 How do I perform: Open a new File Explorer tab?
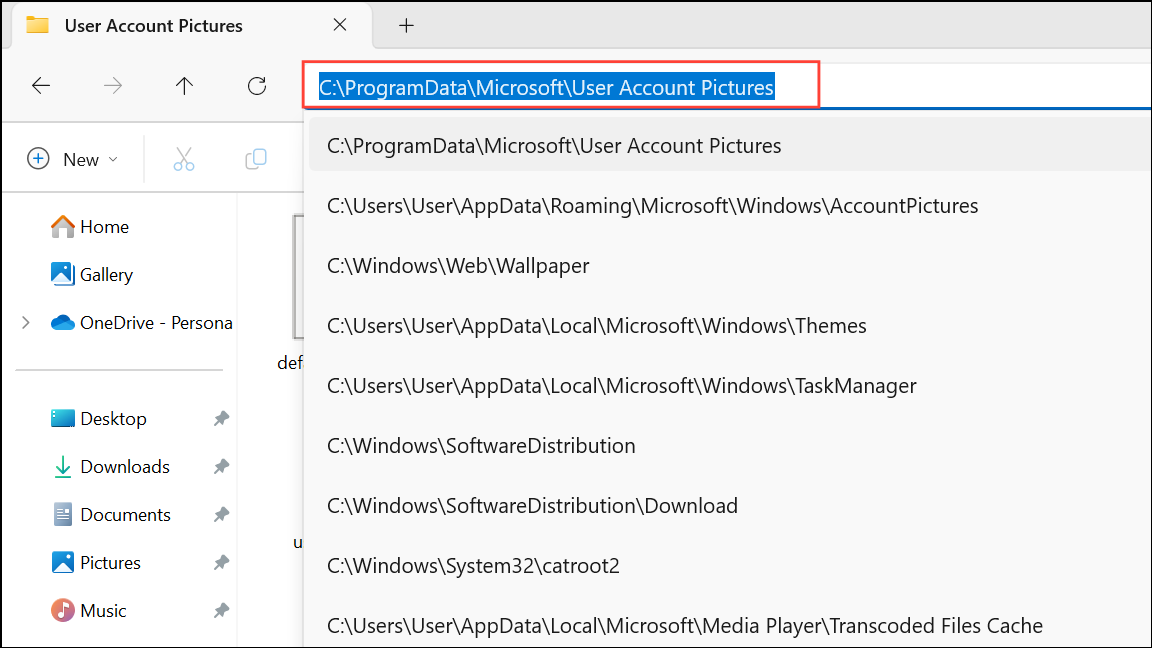tap(406, 25)
